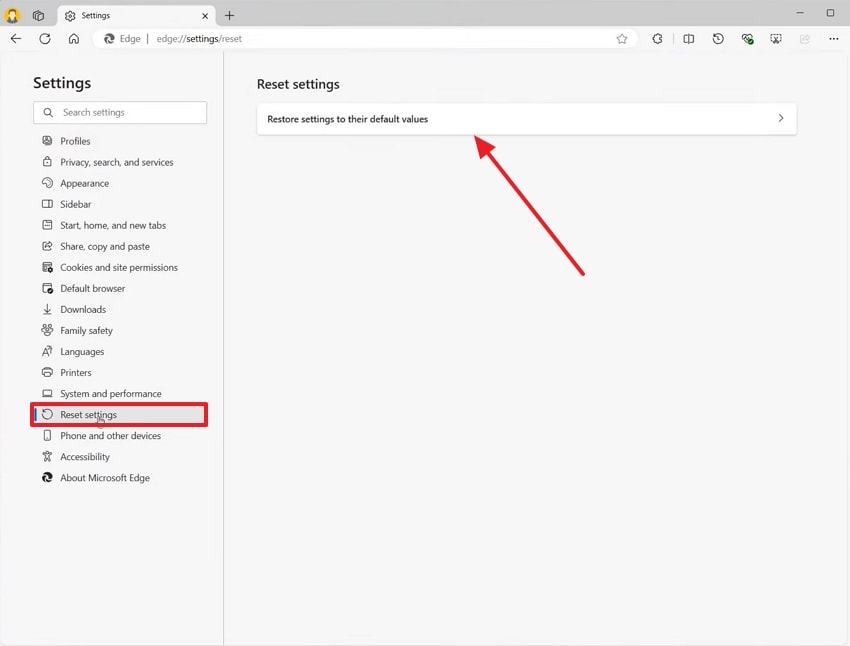This screenshot has width=850, height=646.
Task: Click the Search settings field
Action: pos(120,112)
